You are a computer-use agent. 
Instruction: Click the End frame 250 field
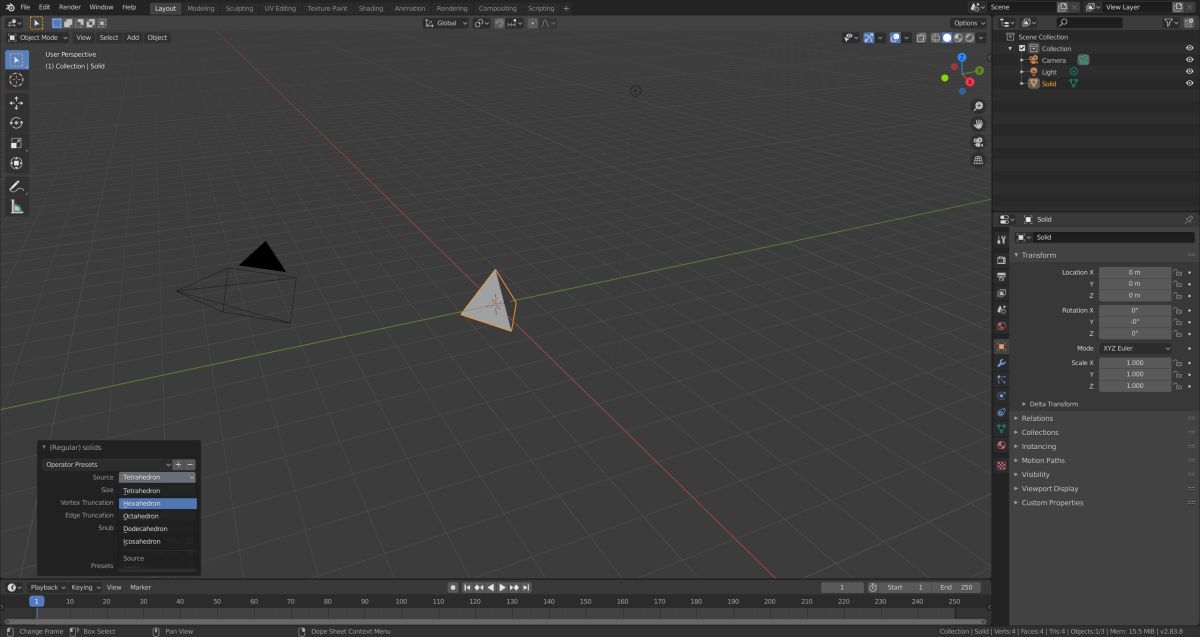coord(957,587)
